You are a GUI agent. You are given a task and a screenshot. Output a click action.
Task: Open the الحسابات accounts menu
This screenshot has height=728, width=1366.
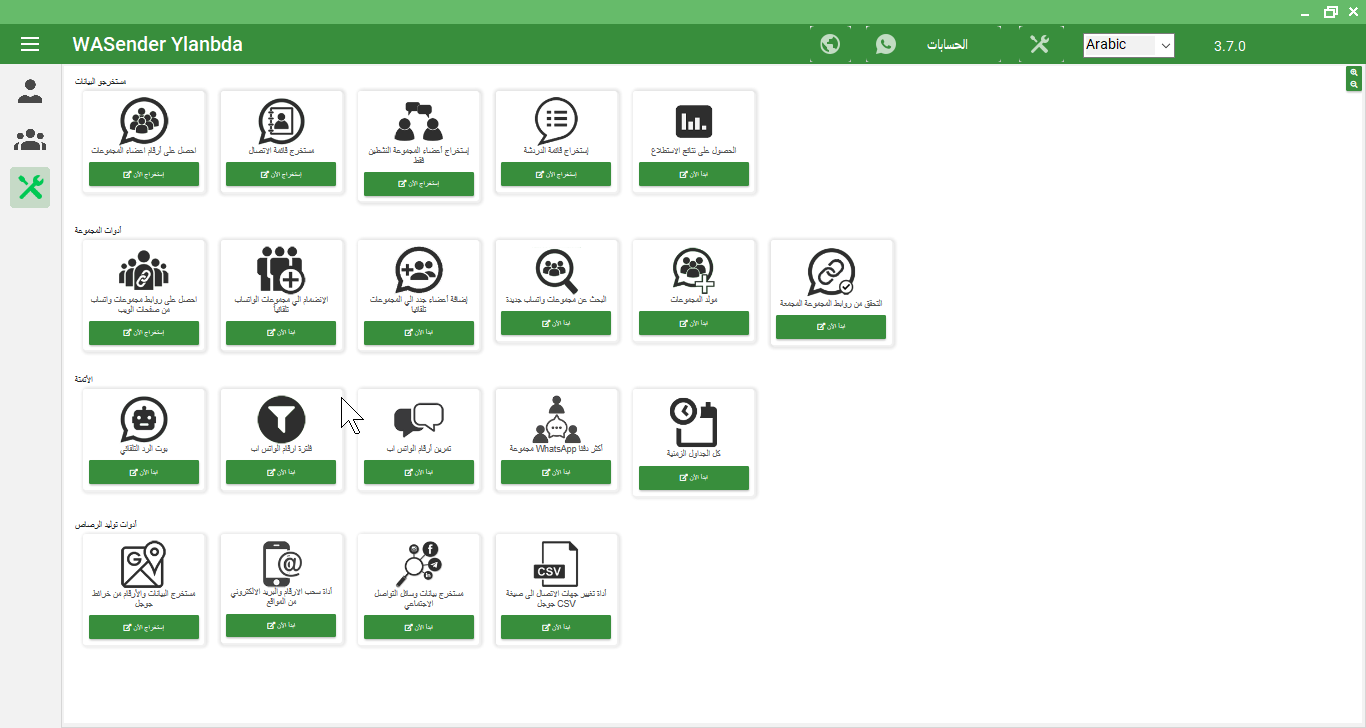(x=947, y=45)
